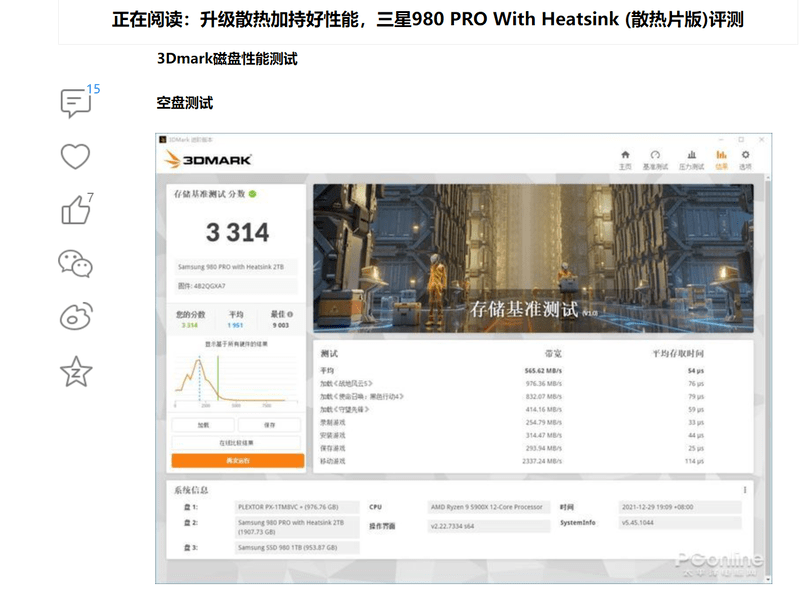Open the three-dot menu in 系统信息
This screenshot has height=597, width=800.
pyautogui.click(x=744, y=490)
